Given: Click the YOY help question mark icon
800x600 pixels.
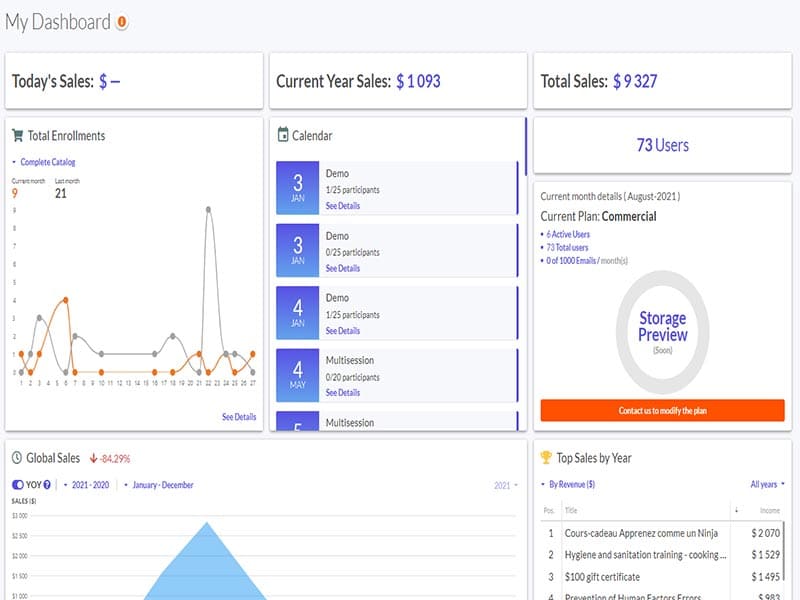Looking at the screenshot, I should click(x=47, y=485).
